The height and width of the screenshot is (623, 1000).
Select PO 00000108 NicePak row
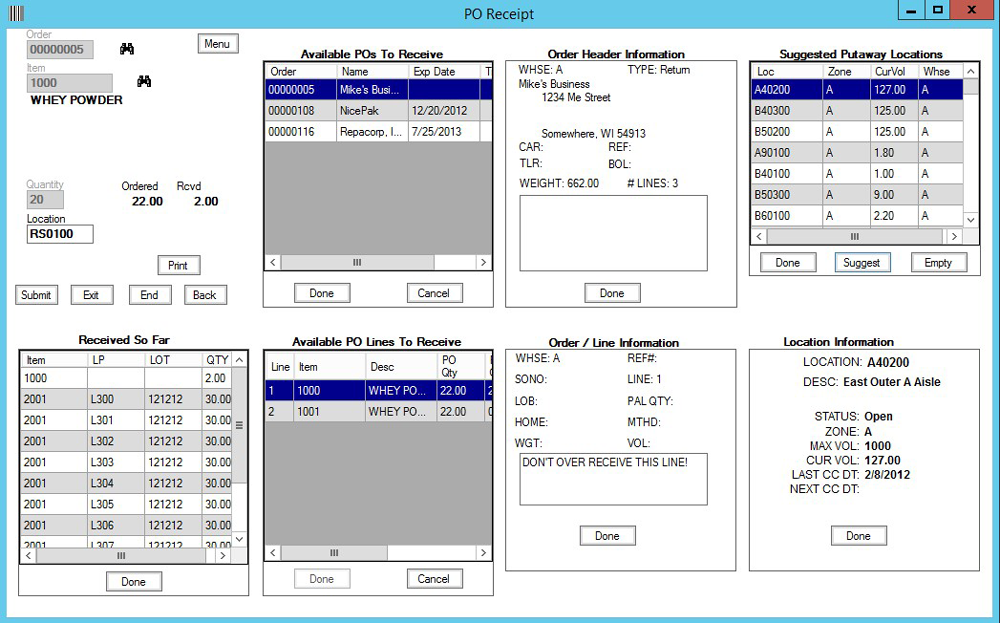coord(378,110)
